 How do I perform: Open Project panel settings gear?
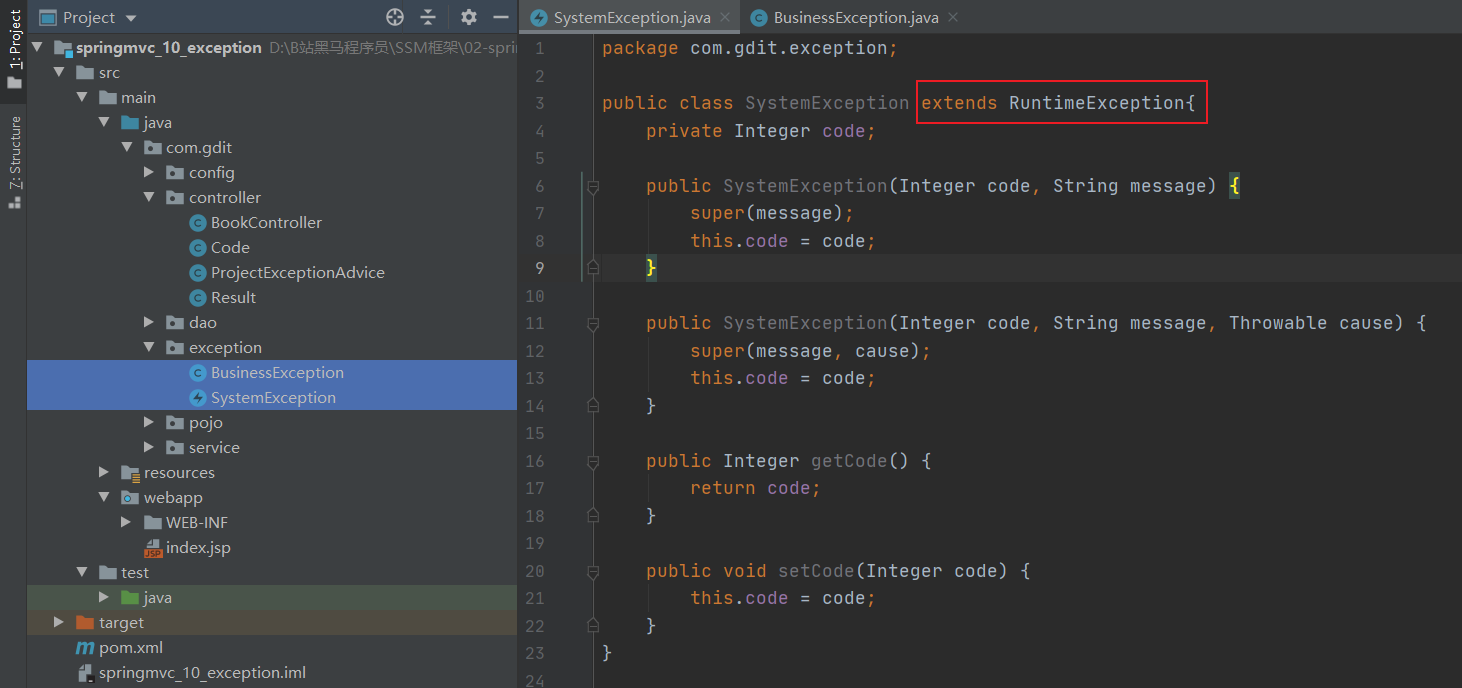point(469,17)
